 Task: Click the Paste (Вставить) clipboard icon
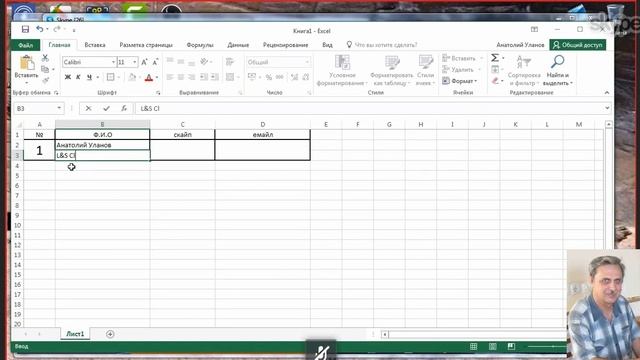point(27,63)
